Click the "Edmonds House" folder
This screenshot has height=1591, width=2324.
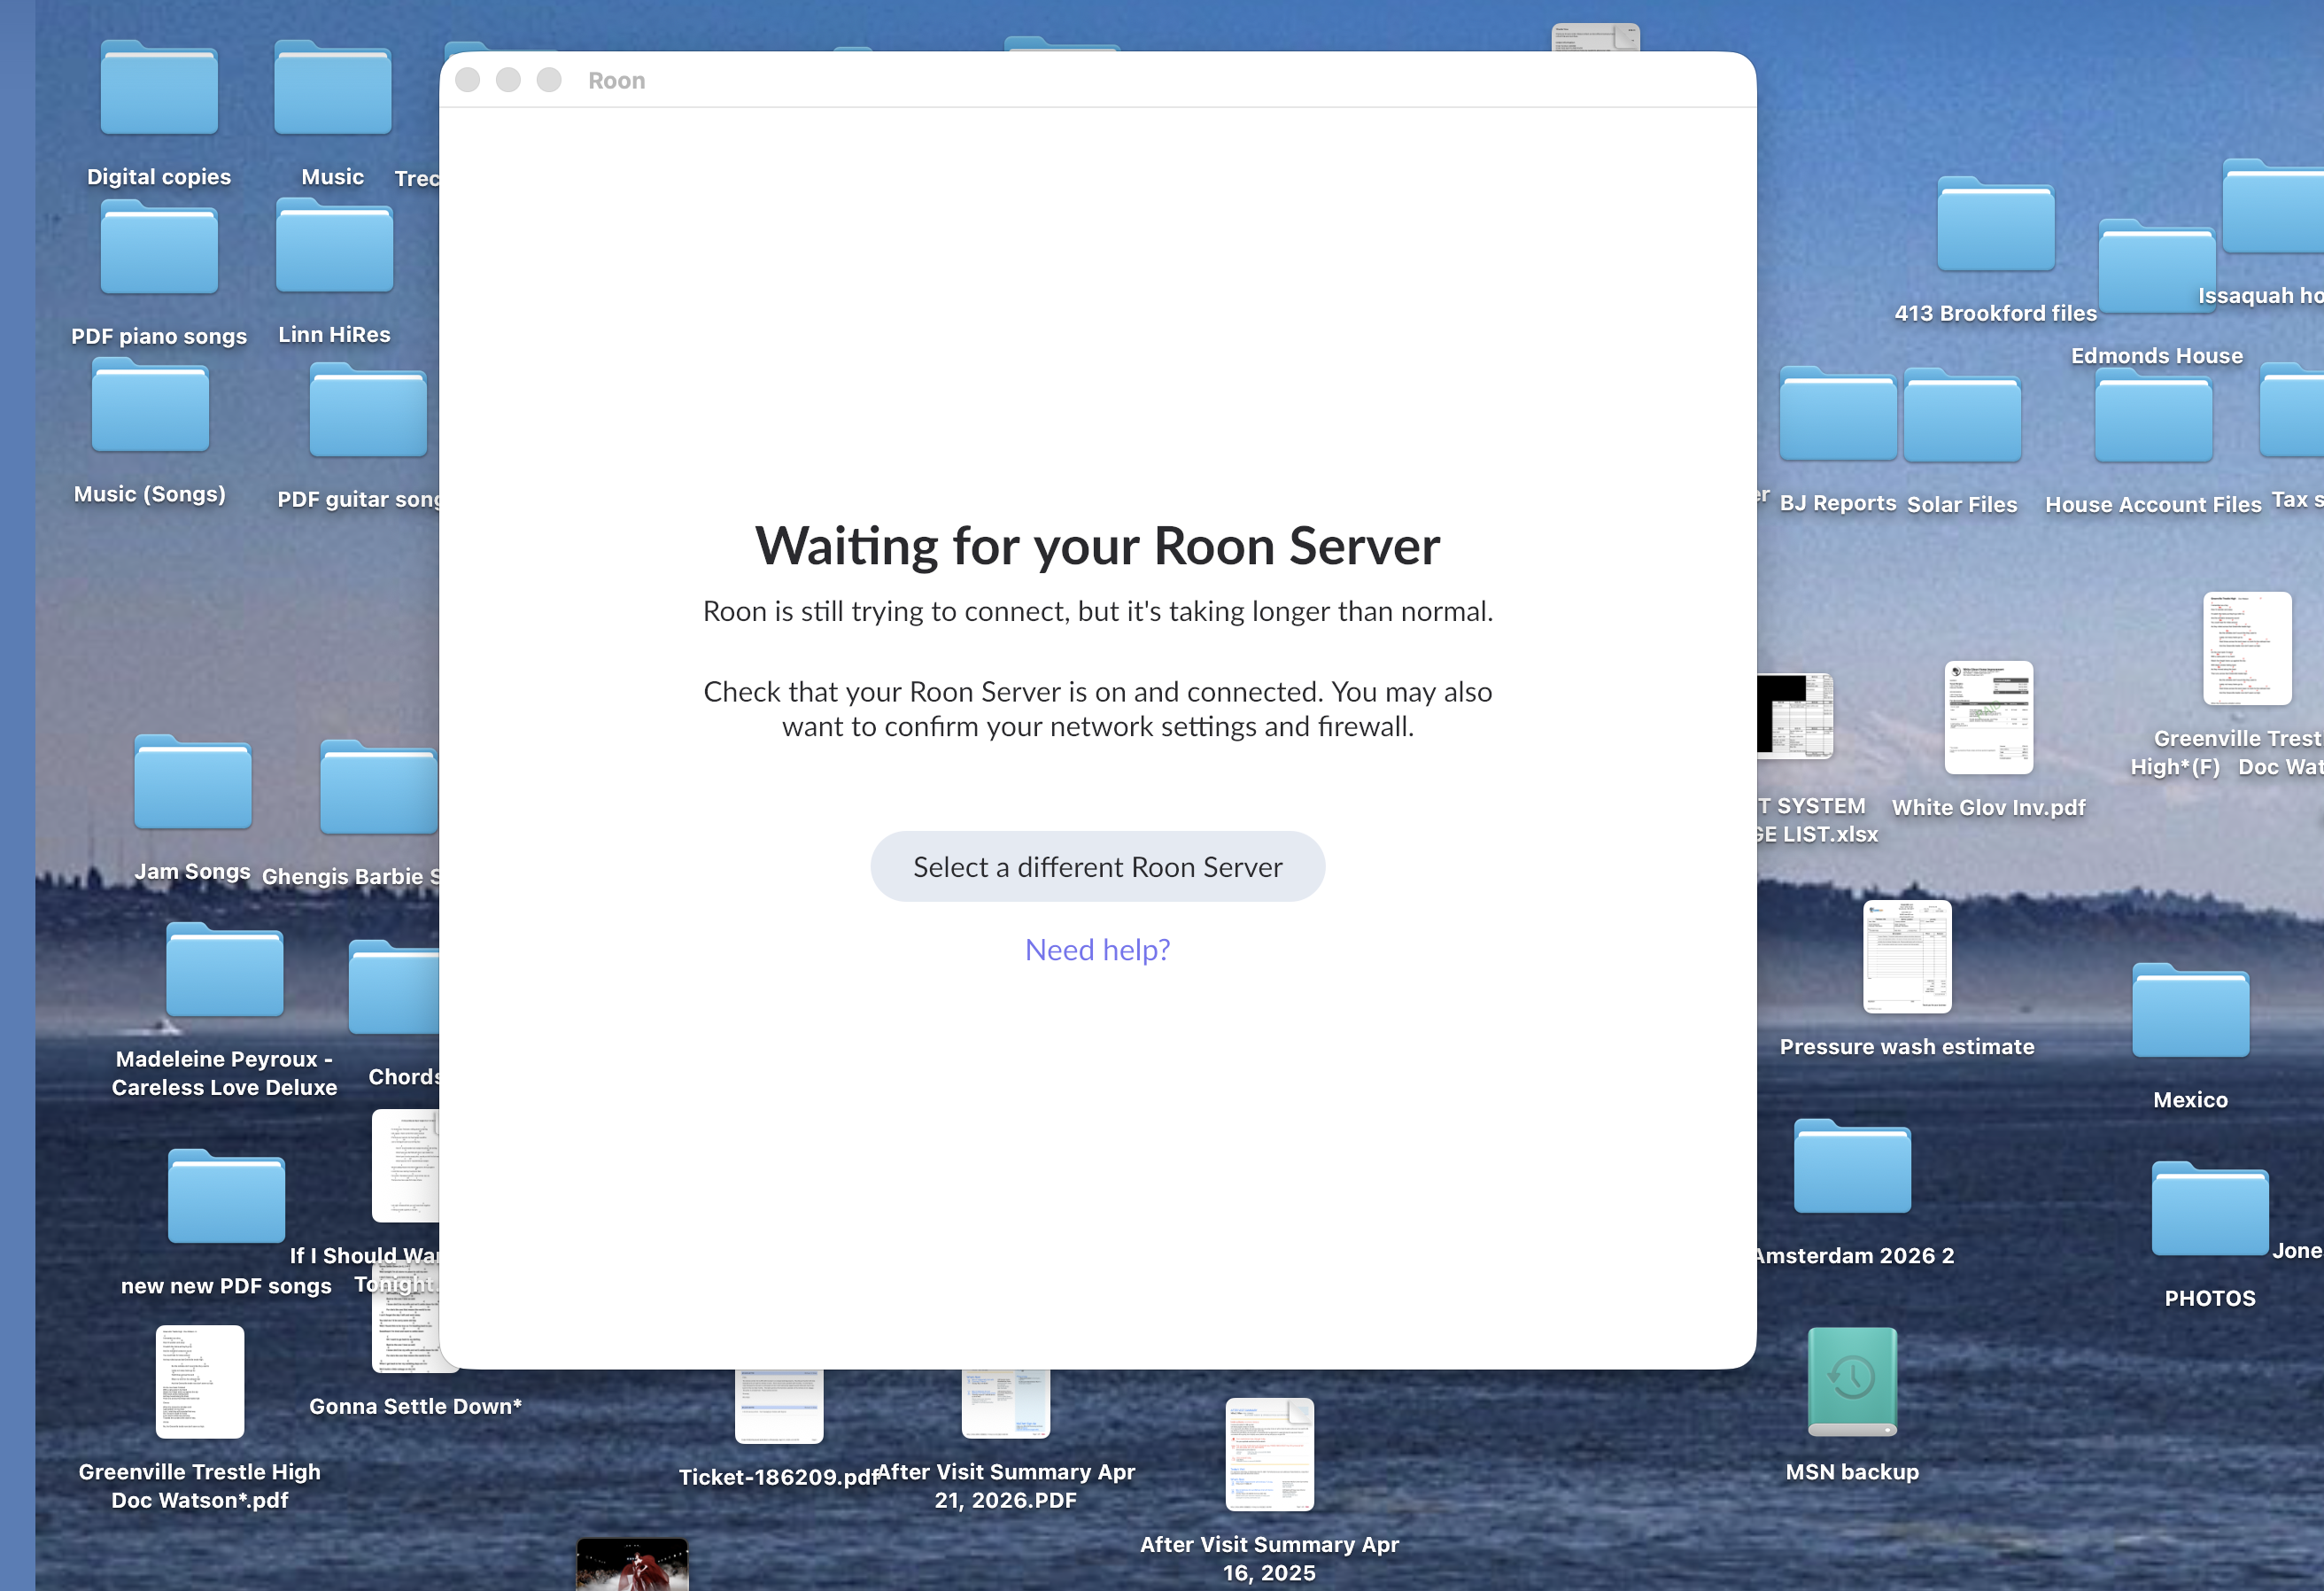(2157, 267)
